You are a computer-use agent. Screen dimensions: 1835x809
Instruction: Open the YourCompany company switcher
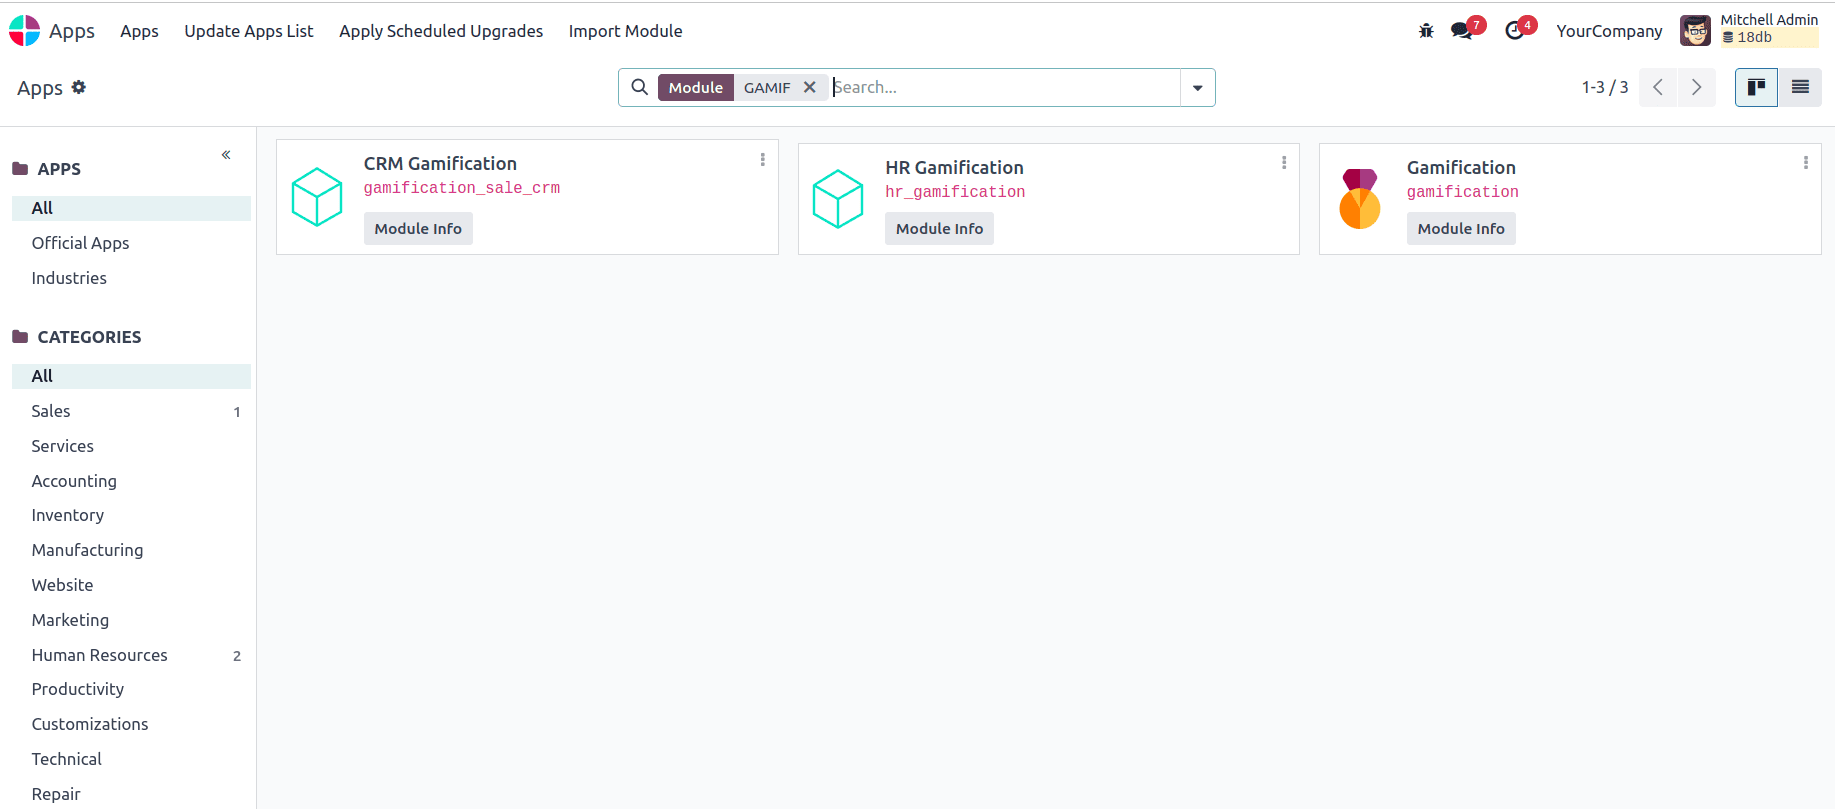click(x=1609, y=31)
